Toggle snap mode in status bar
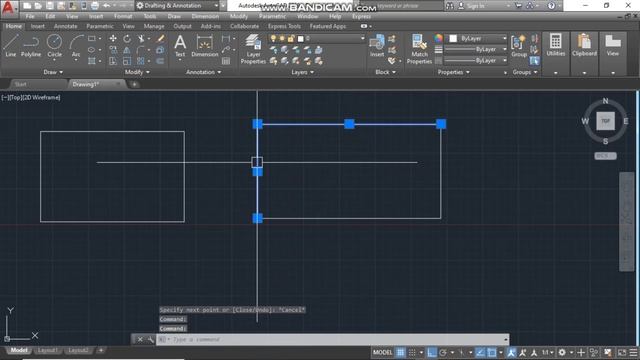640x360 pixels. [x=412, y=352]
